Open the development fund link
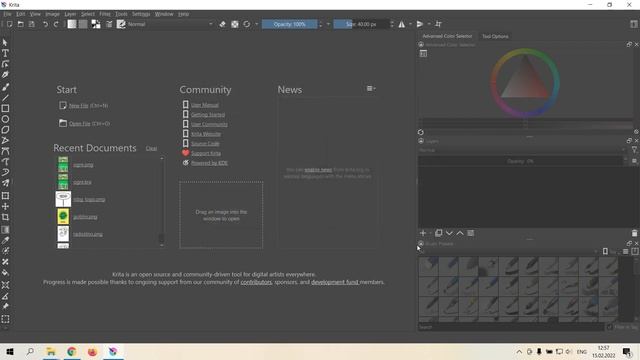The width and height of the screenshot is (640, 360). 335,282
